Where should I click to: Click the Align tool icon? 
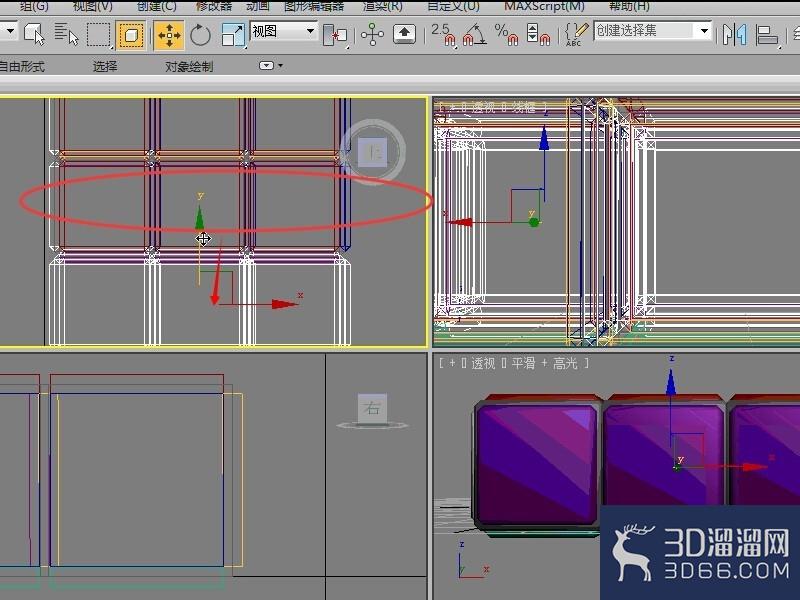767,35
